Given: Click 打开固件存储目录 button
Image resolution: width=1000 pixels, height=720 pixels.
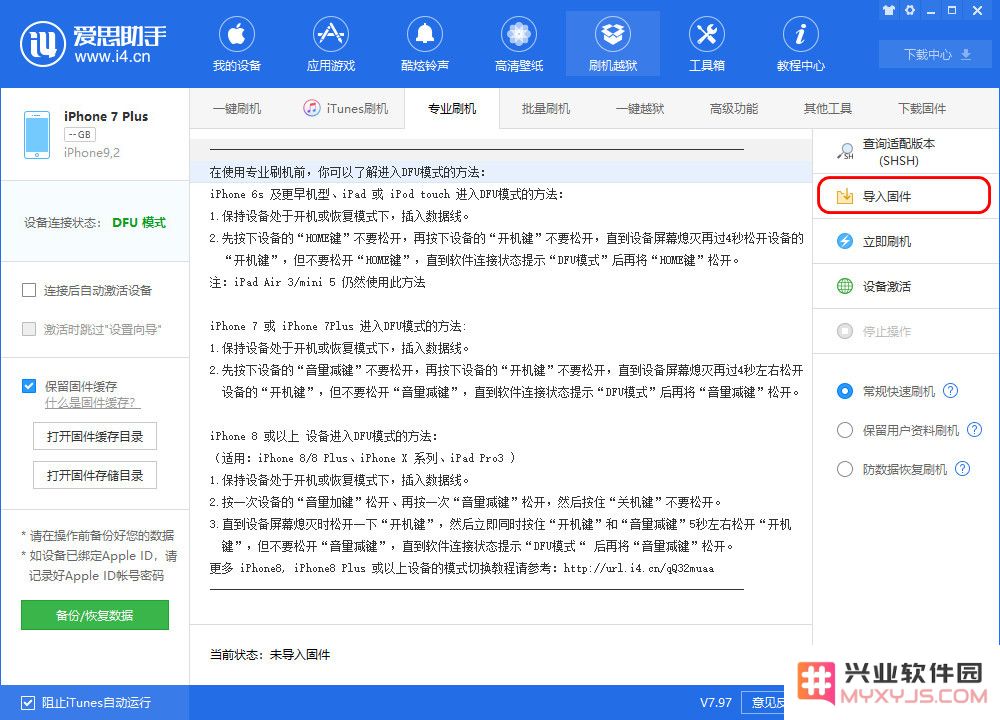Looking at the screenshot, I should pos(95,475).
